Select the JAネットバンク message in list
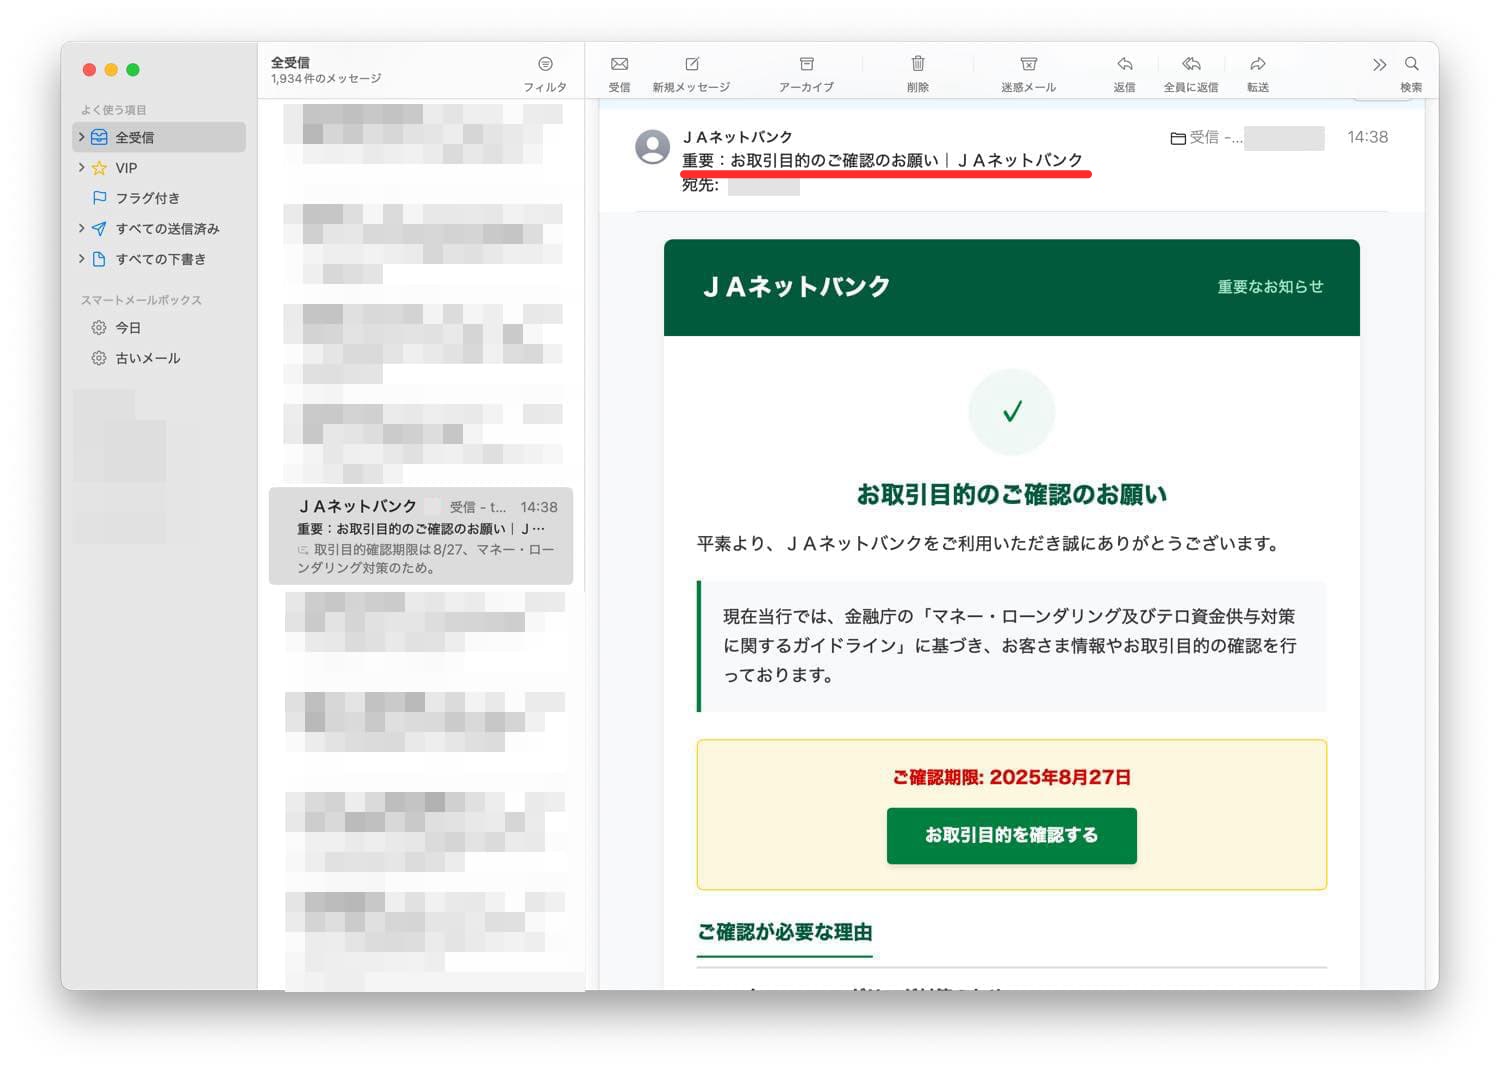Image resolution: width=1500 pixels, height=1071 pixels. (x=421, y=536)
